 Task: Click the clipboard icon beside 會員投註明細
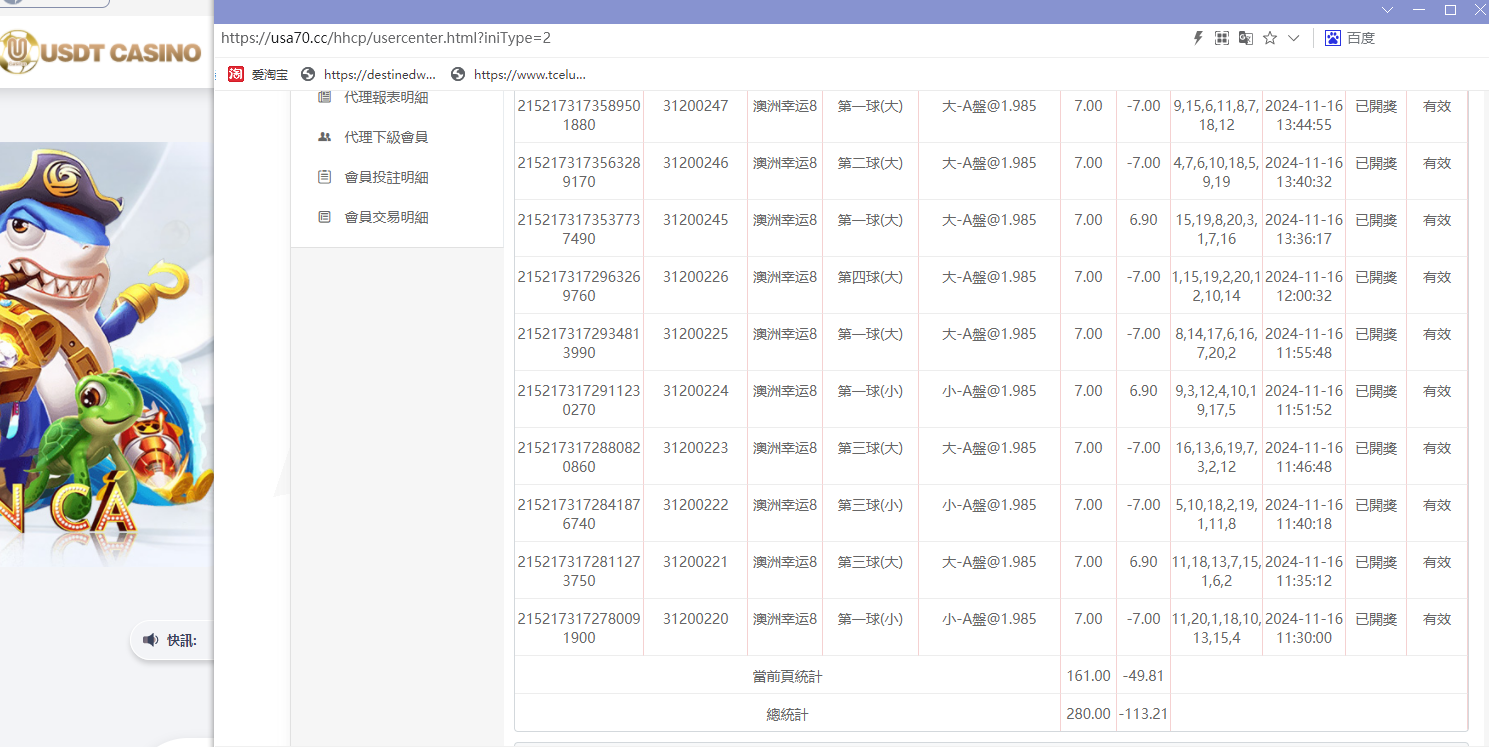click(324, 177)
